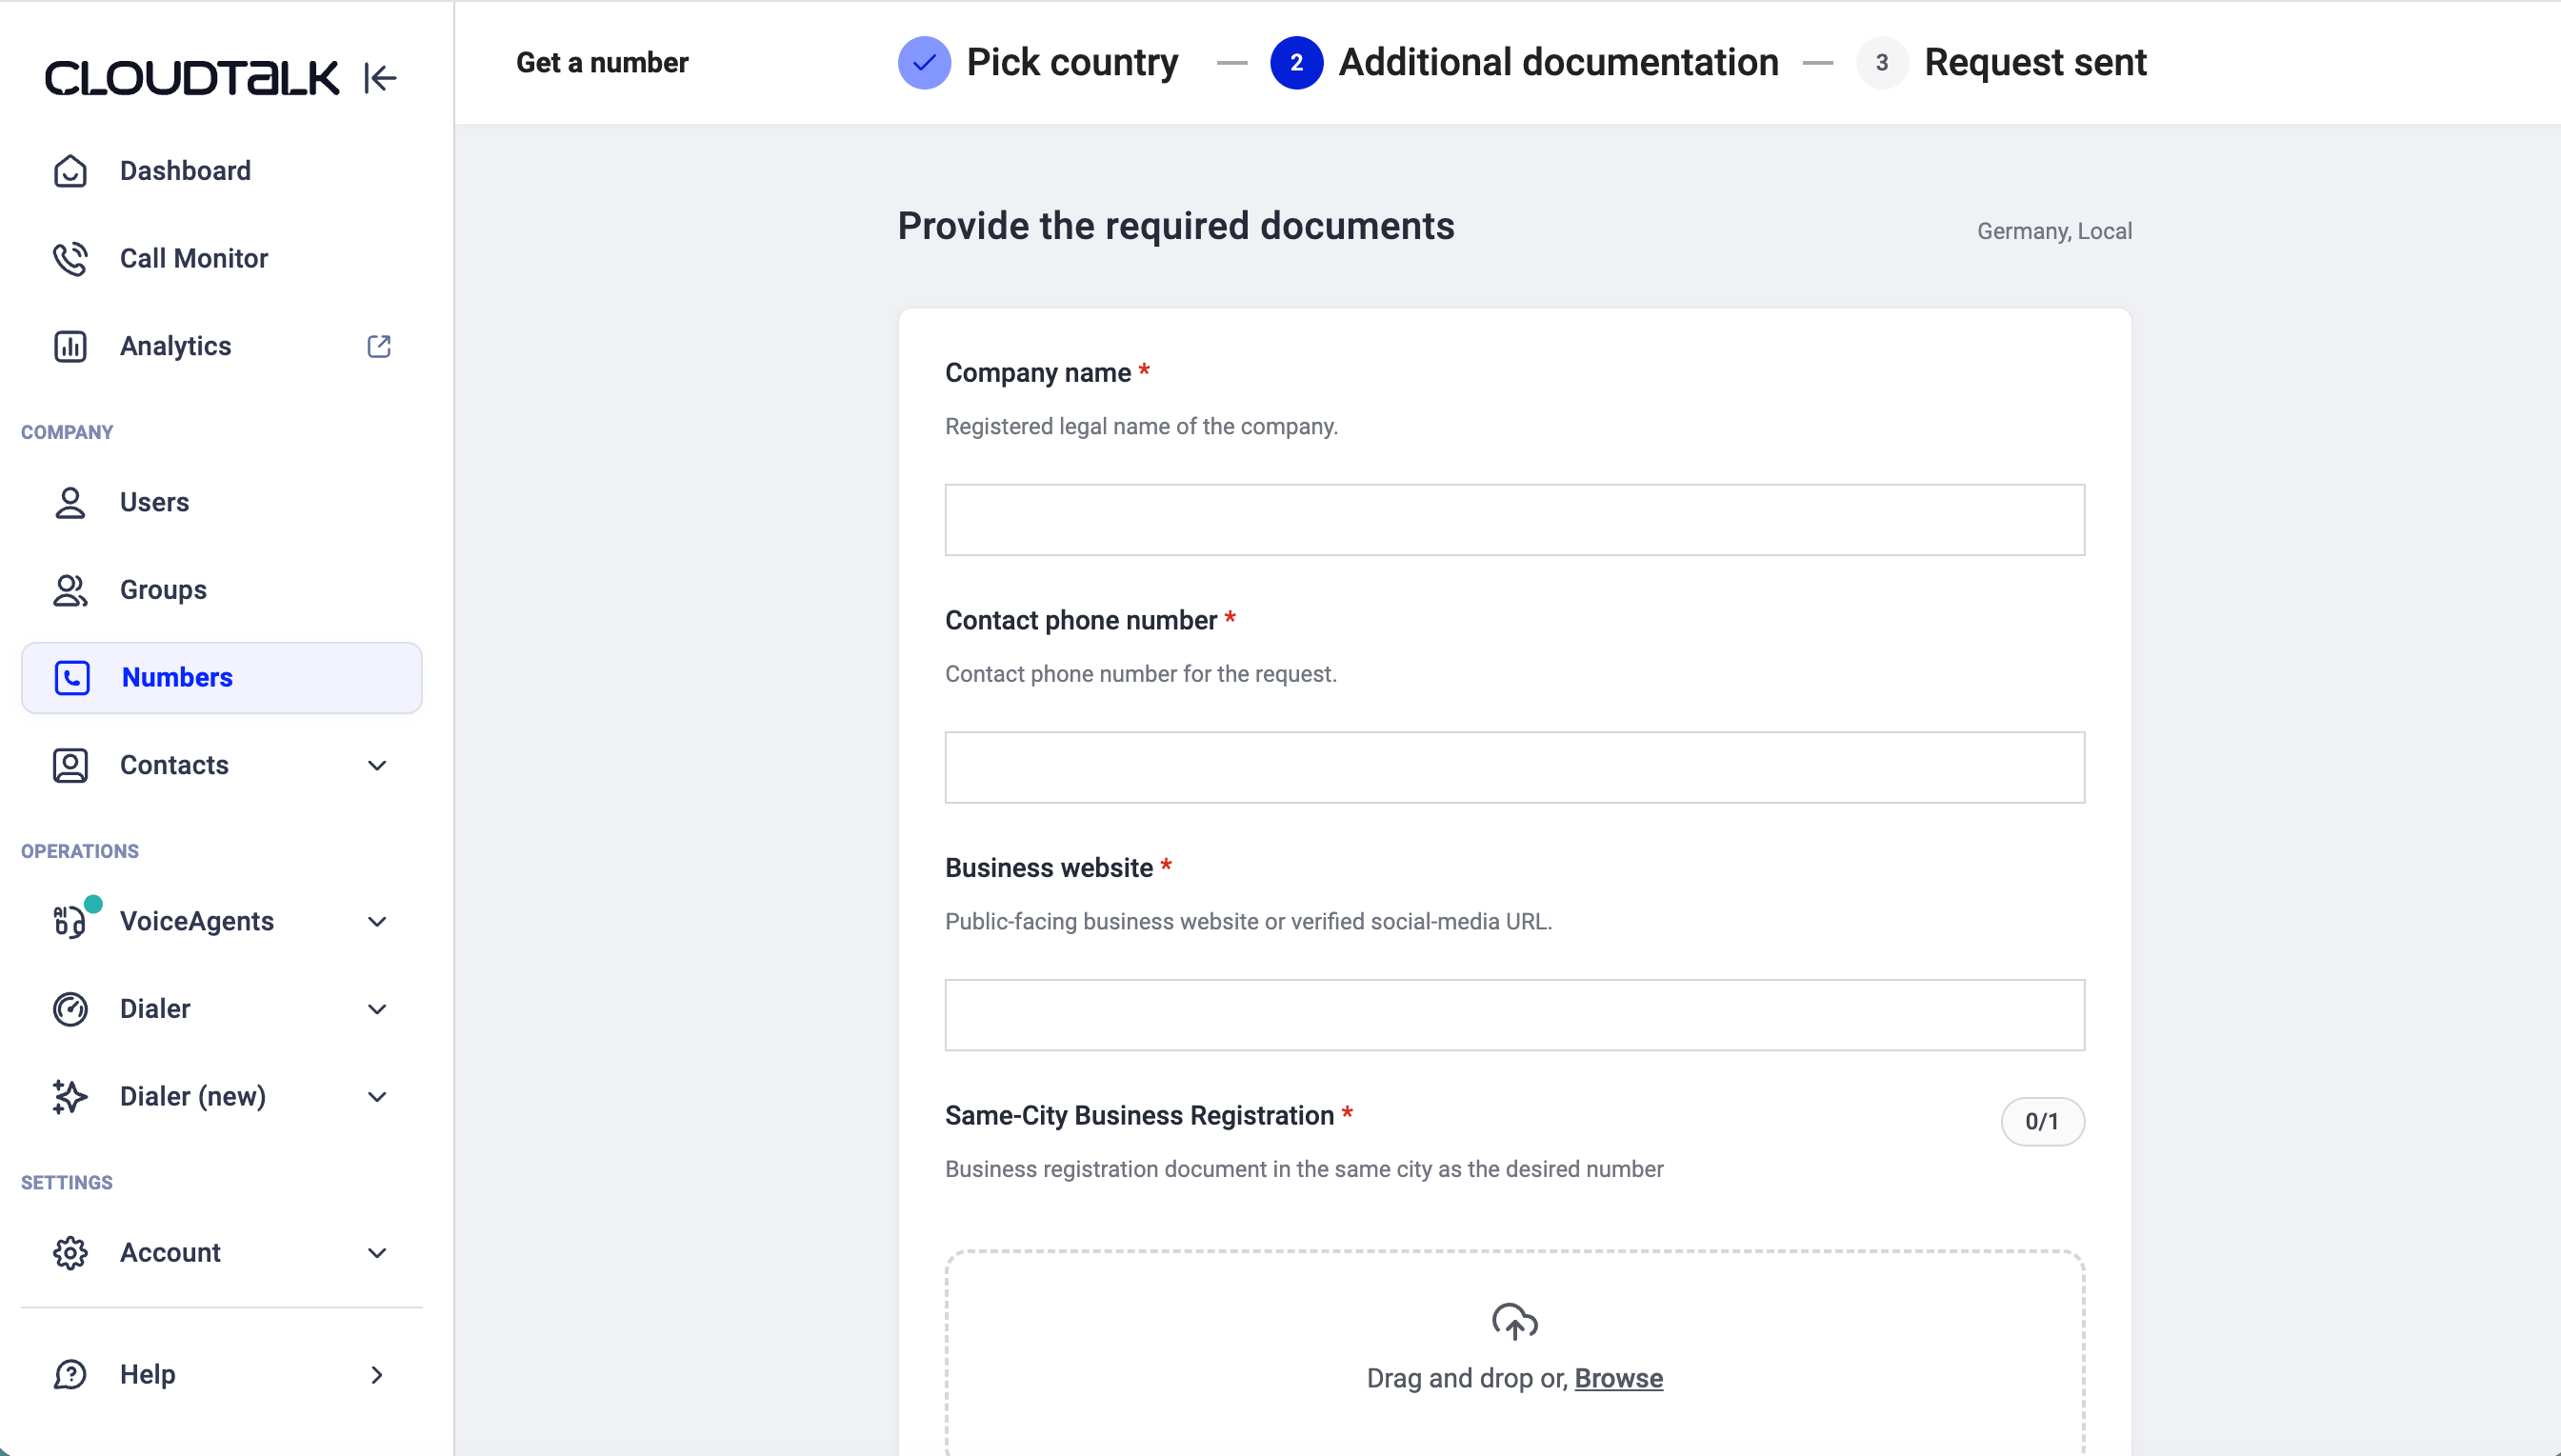Focus the Company name input field
Viewport: 2561px width, 1456px height.
1514,520
